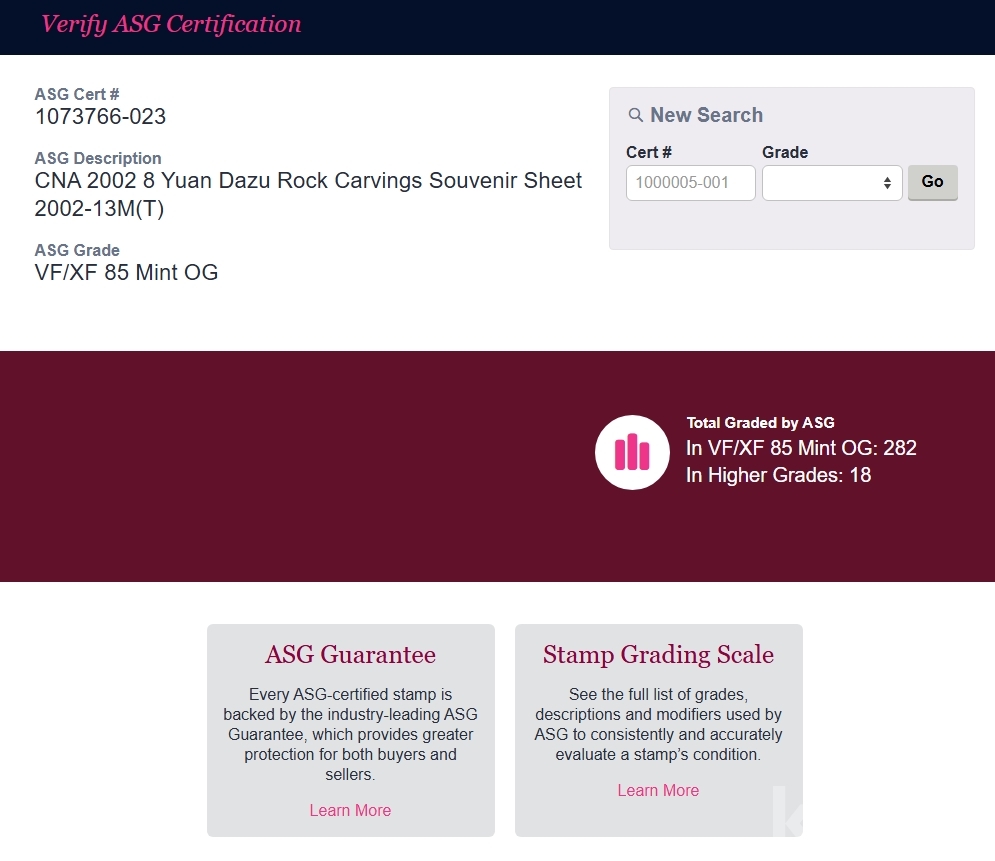Click the Go button
The width and height of the screenshot is (995, 861).
point(932,182)
